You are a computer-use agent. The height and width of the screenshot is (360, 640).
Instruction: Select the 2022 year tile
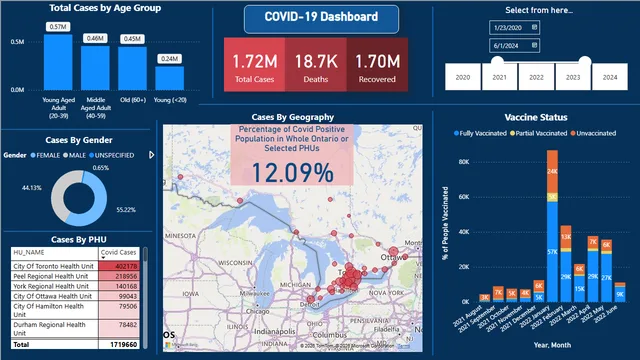[x=536, y=77]
